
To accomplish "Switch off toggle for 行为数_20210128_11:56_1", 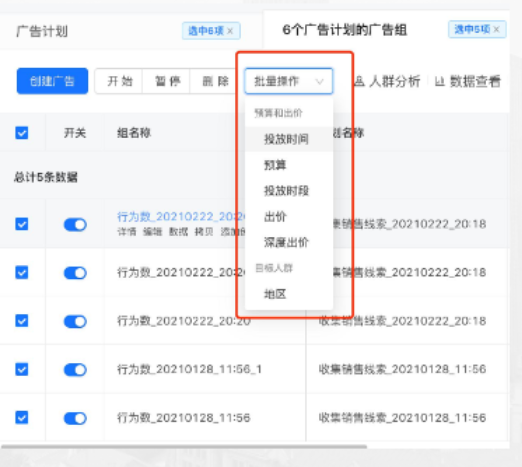I will click(75, 370).
